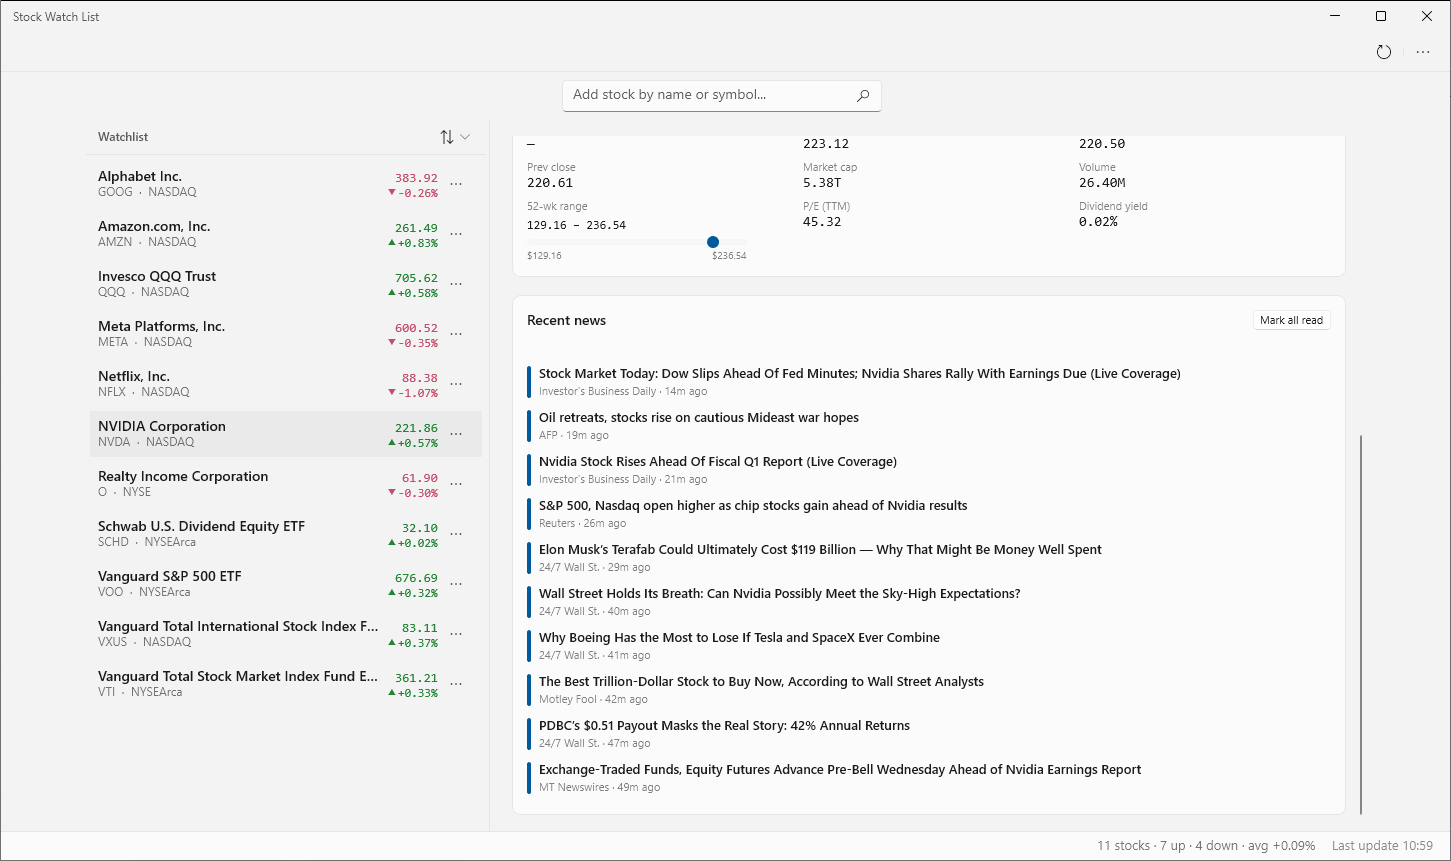Select Realty Income Corporation stock

(x=286, y=484)
